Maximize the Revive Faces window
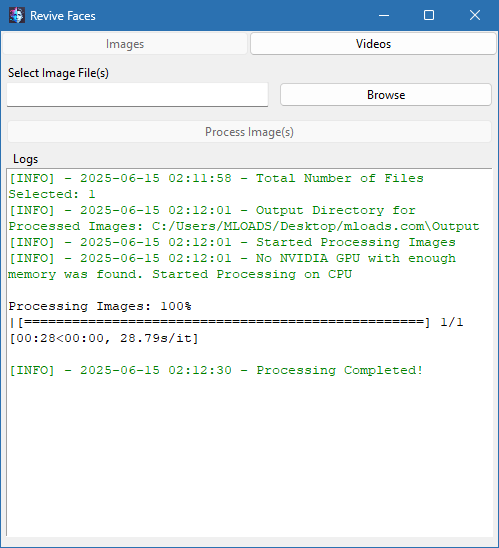This screenshot has width=499, height=548. [x=429, y=15]
